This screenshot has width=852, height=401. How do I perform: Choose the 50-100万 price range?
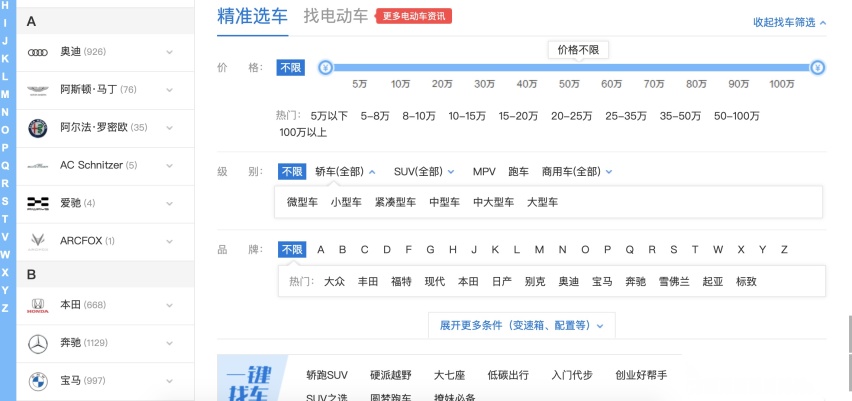point(737,116)
